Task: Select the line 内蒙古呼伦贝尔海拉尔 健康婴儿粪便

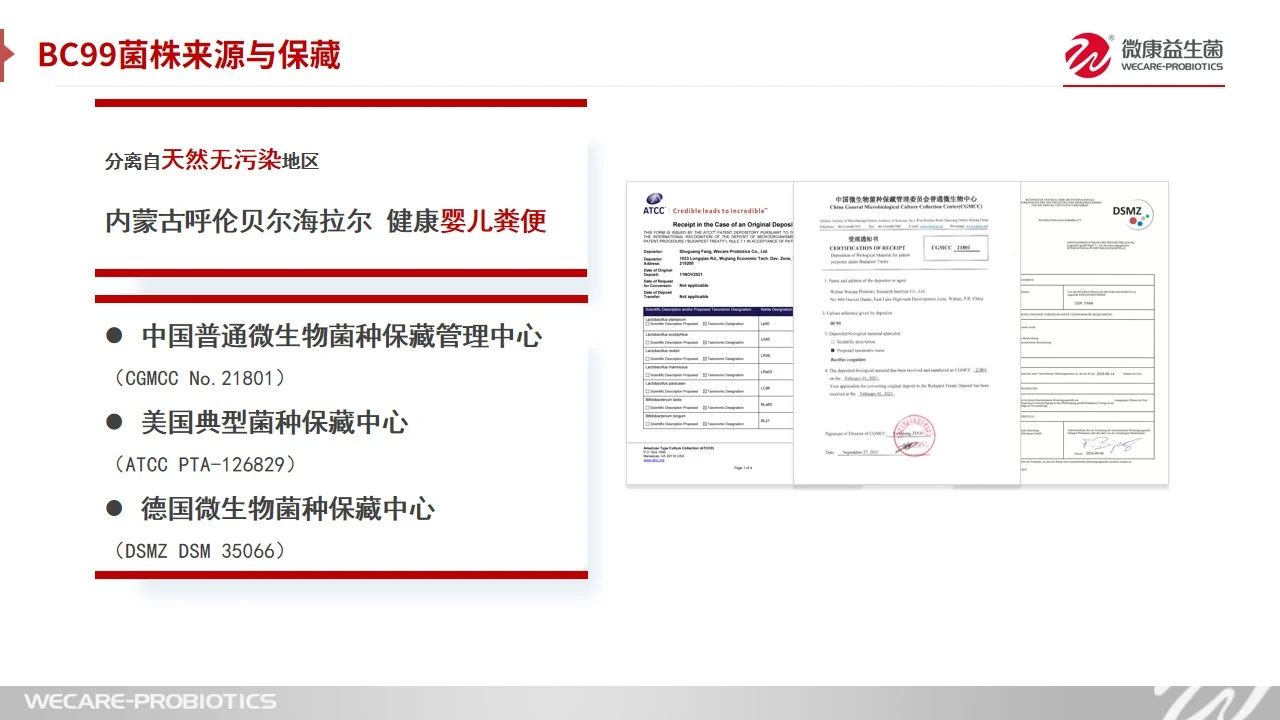Action: tap(326, 220)
